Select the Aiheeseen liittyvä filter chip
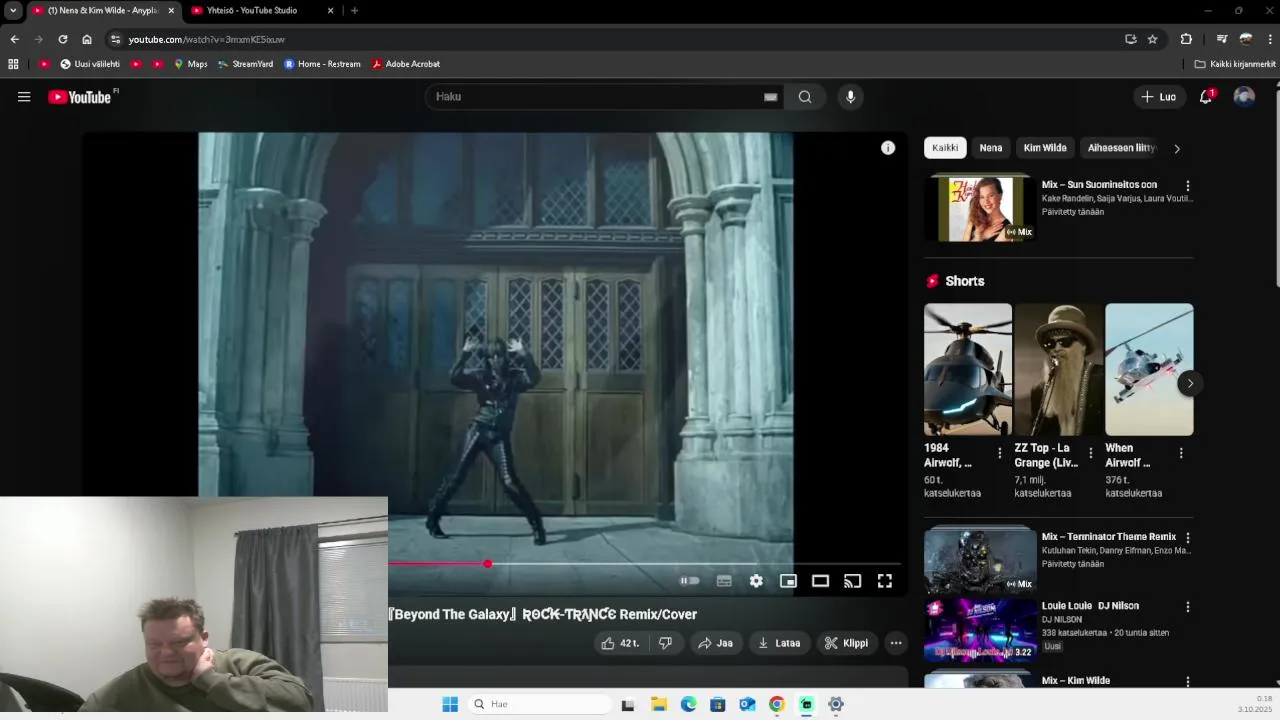Image resolution: width=1280 pixels, height=720 pixels. pyautogui.click(x=1121, y=148)
